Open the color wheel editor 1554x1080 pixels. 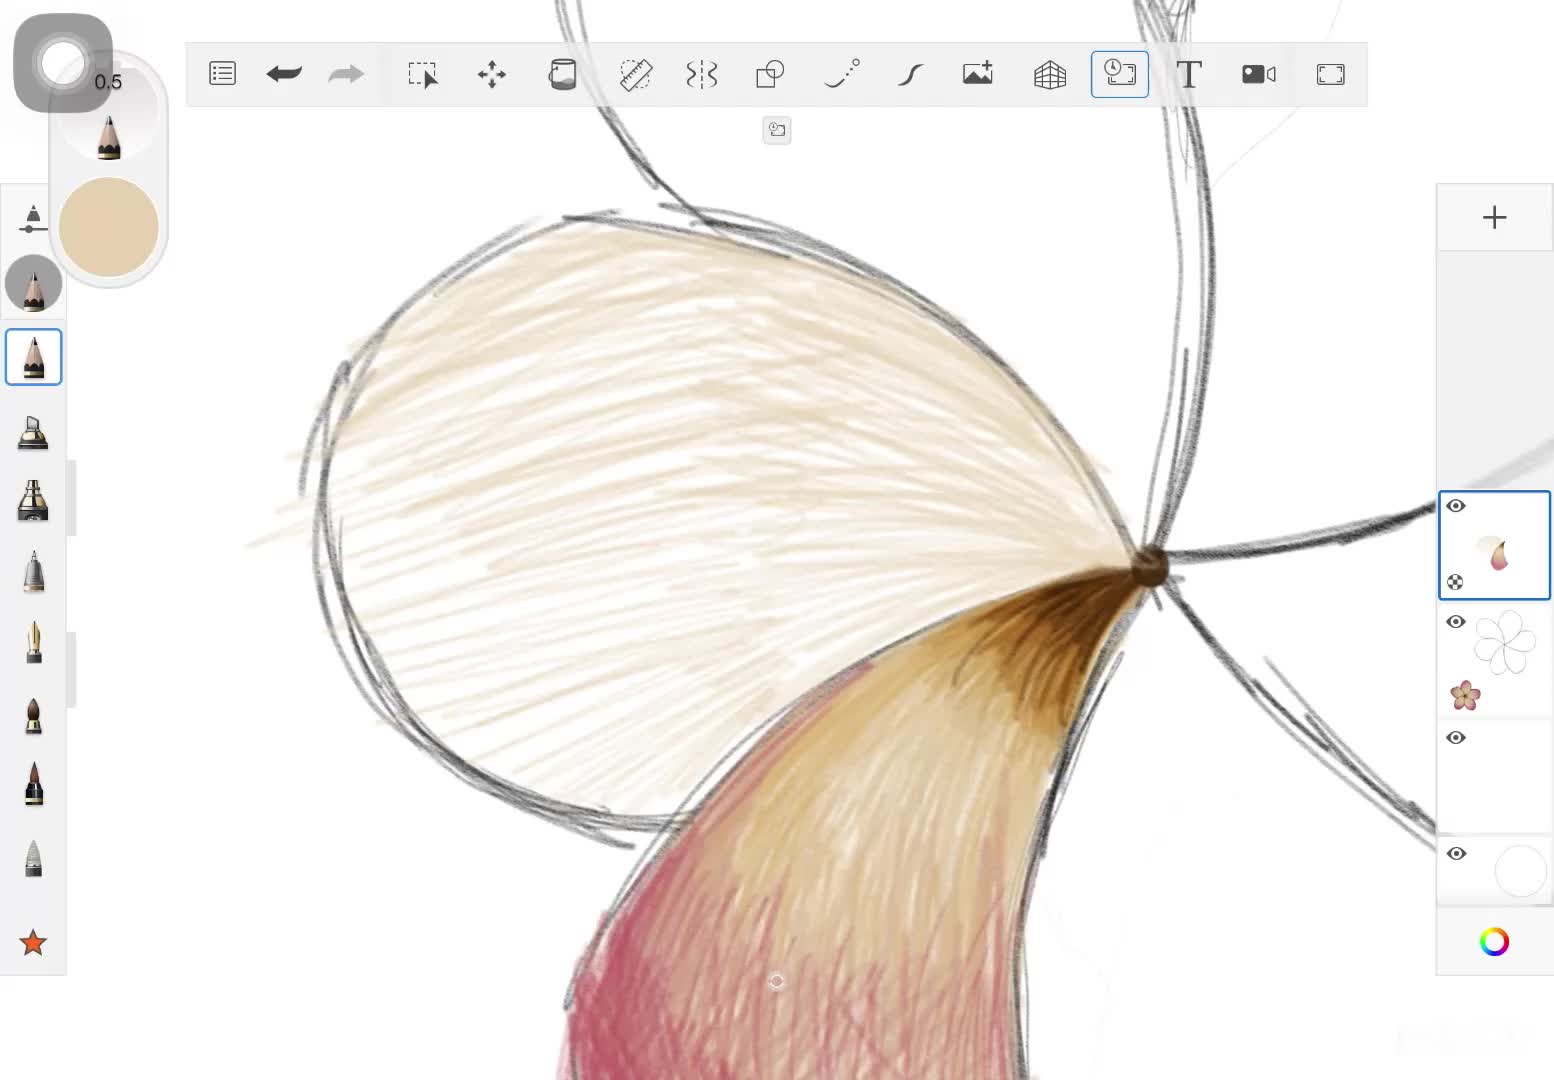click(x=1494, y=942)
